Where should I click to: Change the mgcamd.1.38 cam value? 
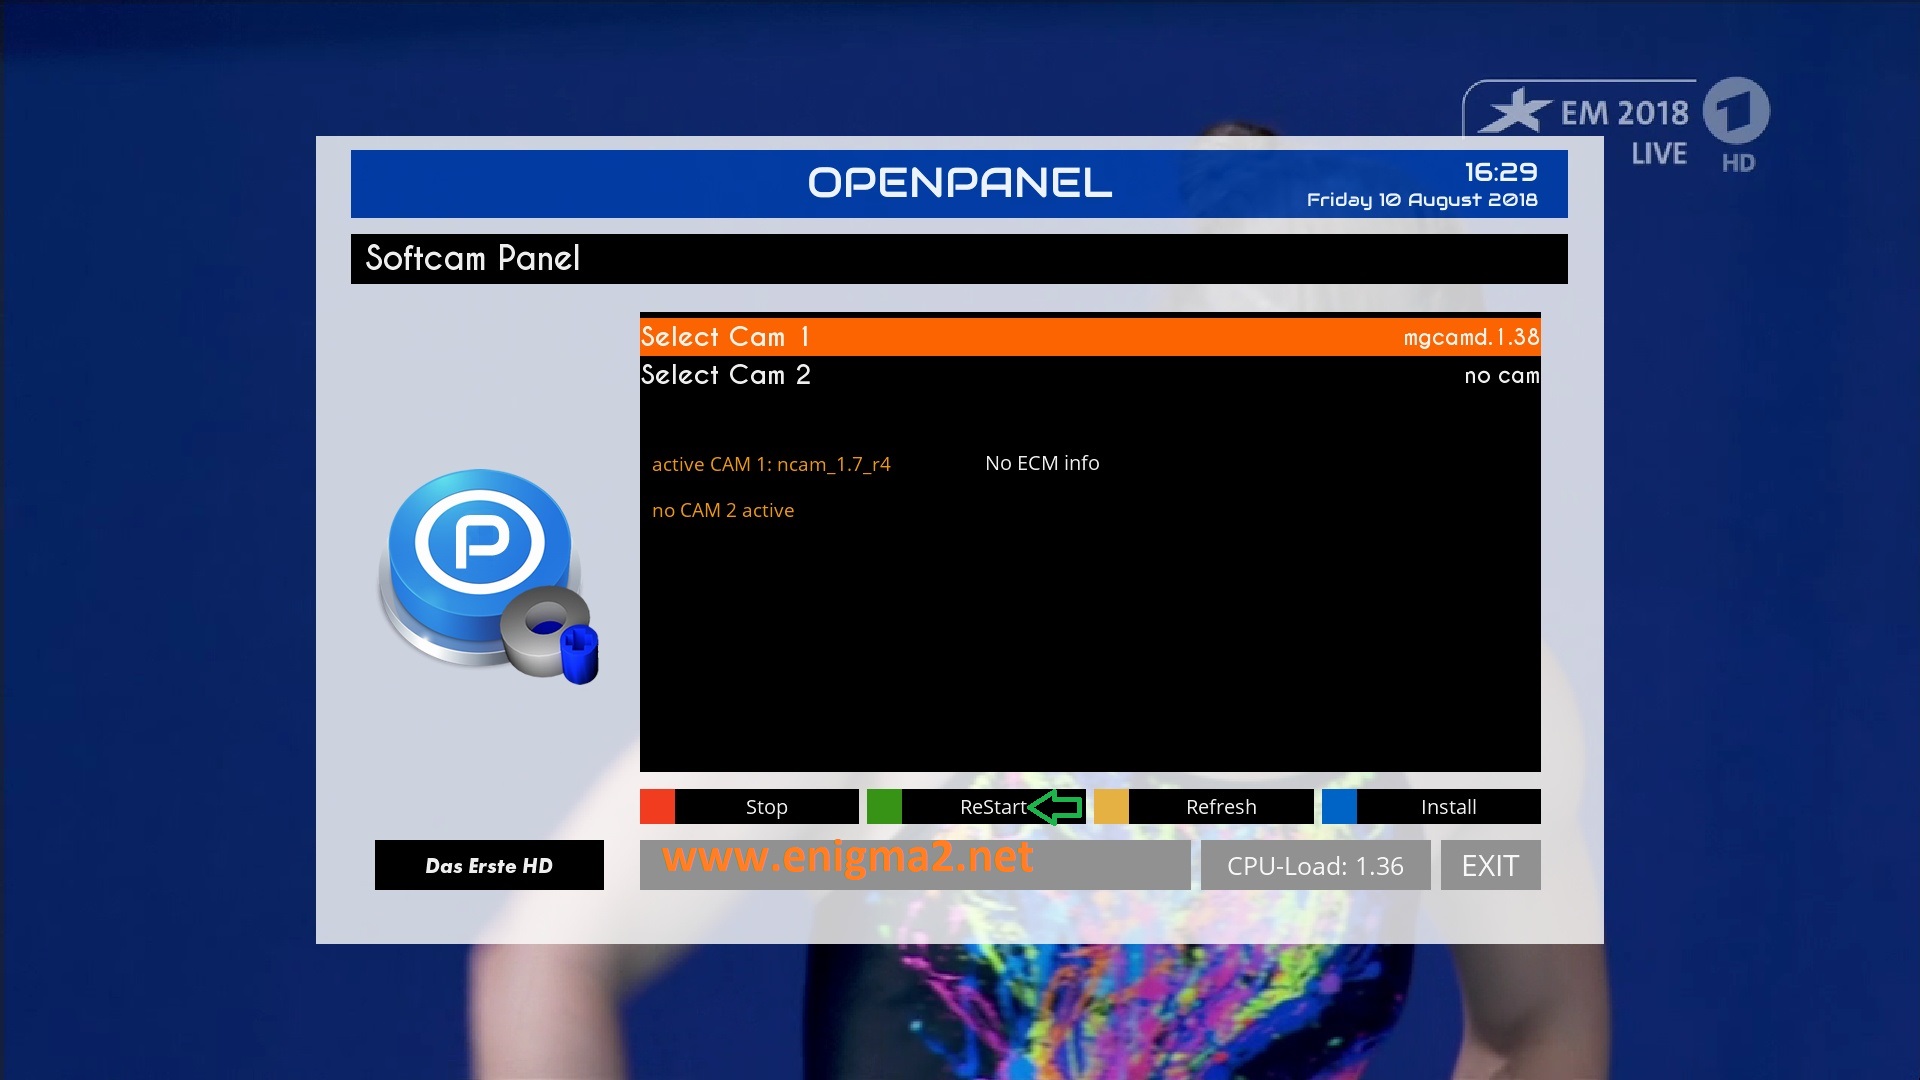coord(1470,337)
